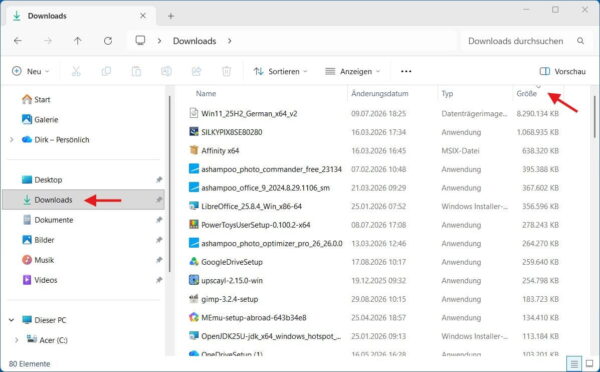Click the Paste toolbar icon
This screenshot has width=600, height=372.
pyautogui.click(x=136, y=71)
